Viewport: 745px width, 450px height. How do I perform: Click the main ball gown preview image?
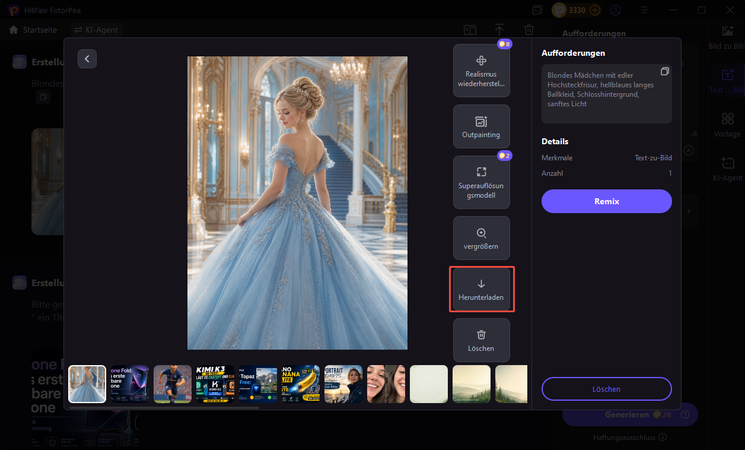tap(297, 203)
